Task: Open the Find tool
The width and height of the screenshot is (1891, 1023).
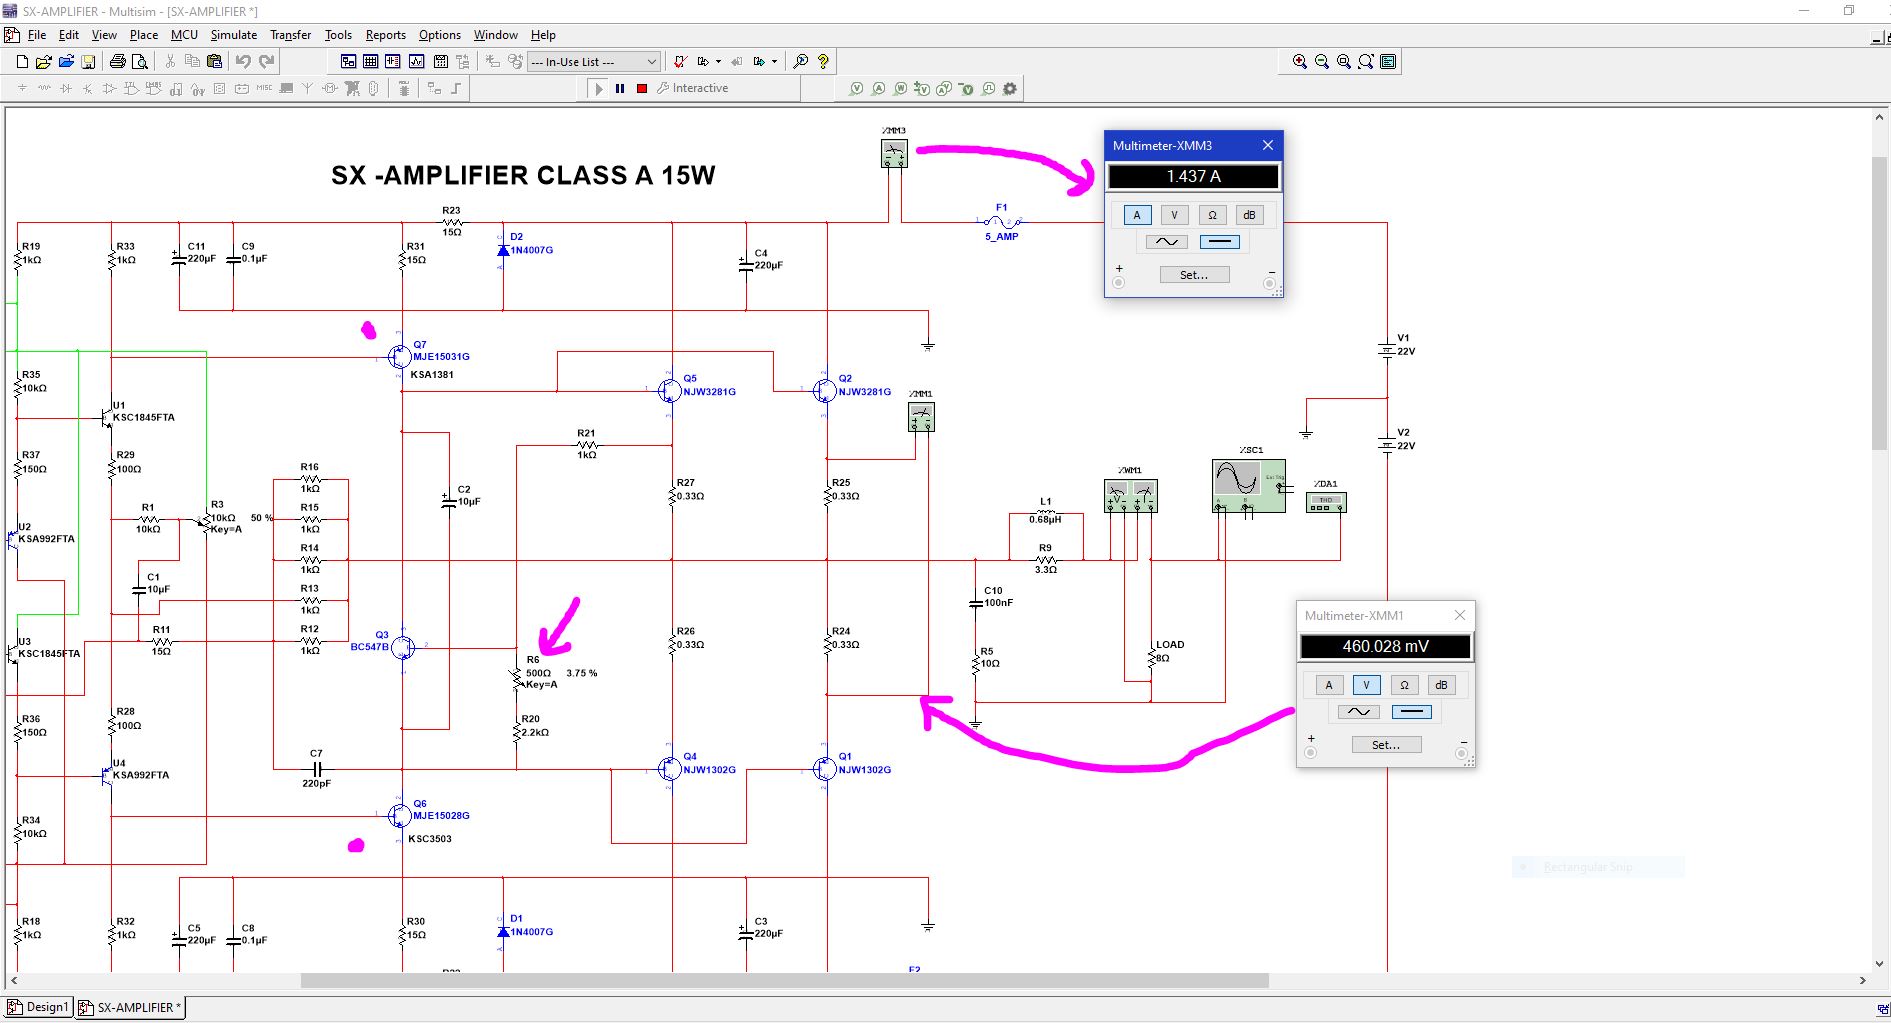Action: coord(801,62)
